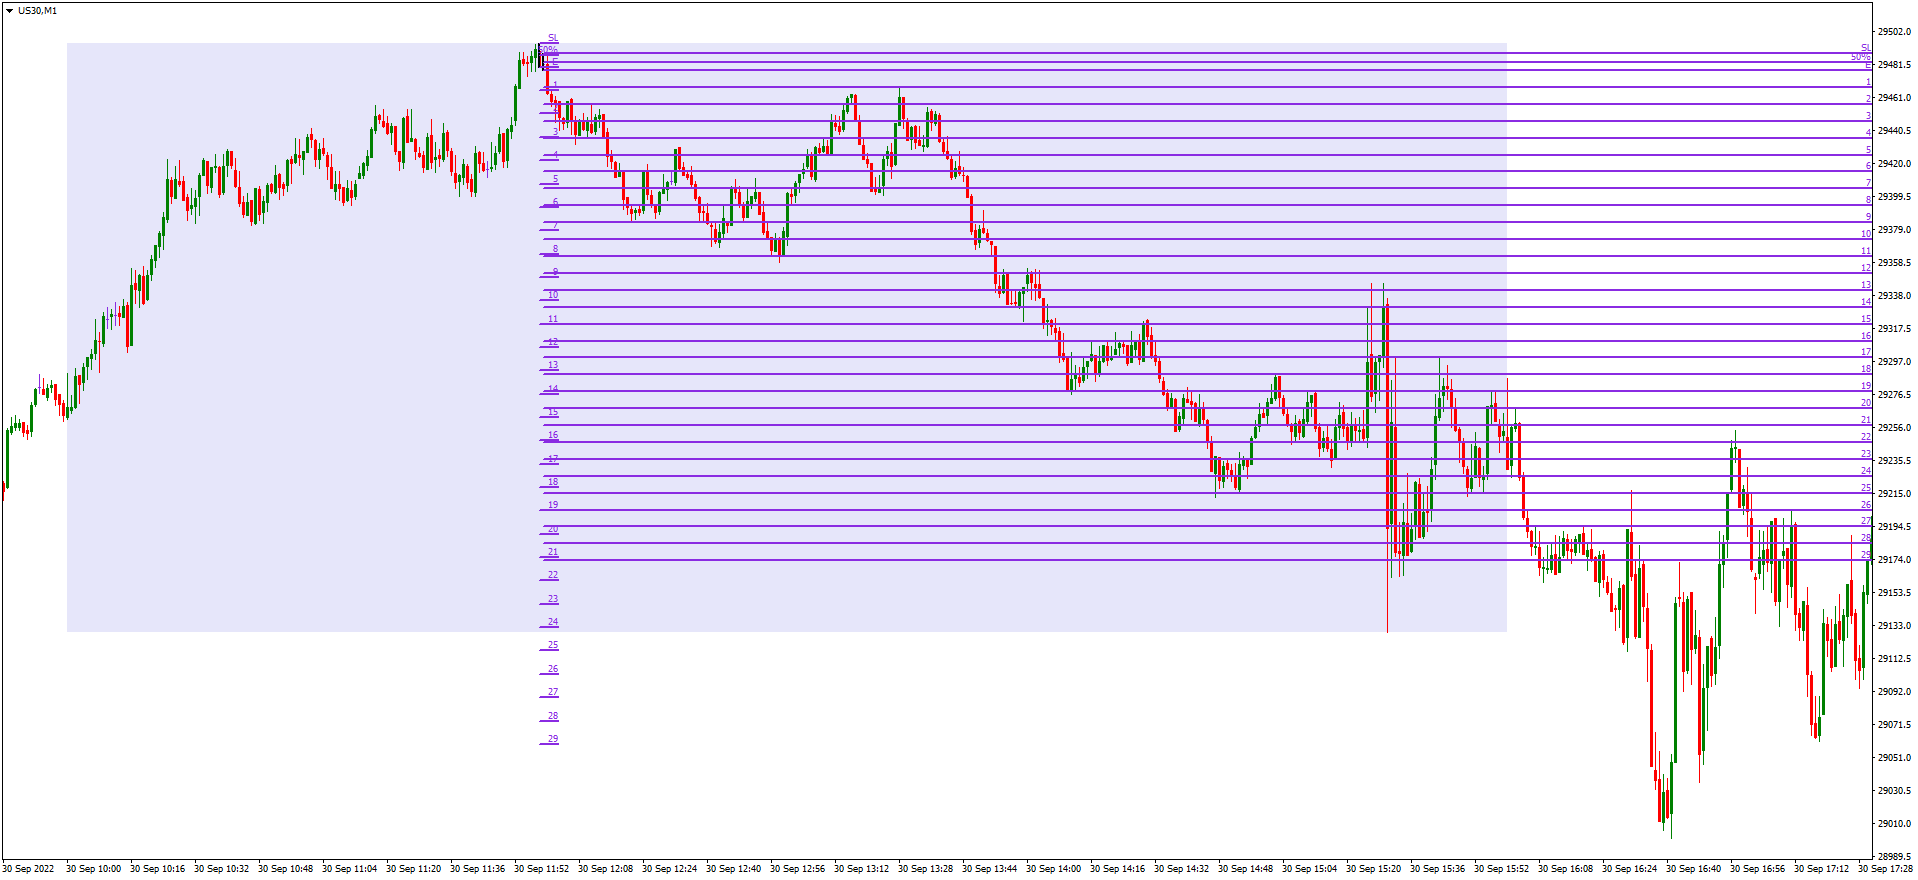Select level 28 marker below the shaded zone

click(x=553, y=716)
